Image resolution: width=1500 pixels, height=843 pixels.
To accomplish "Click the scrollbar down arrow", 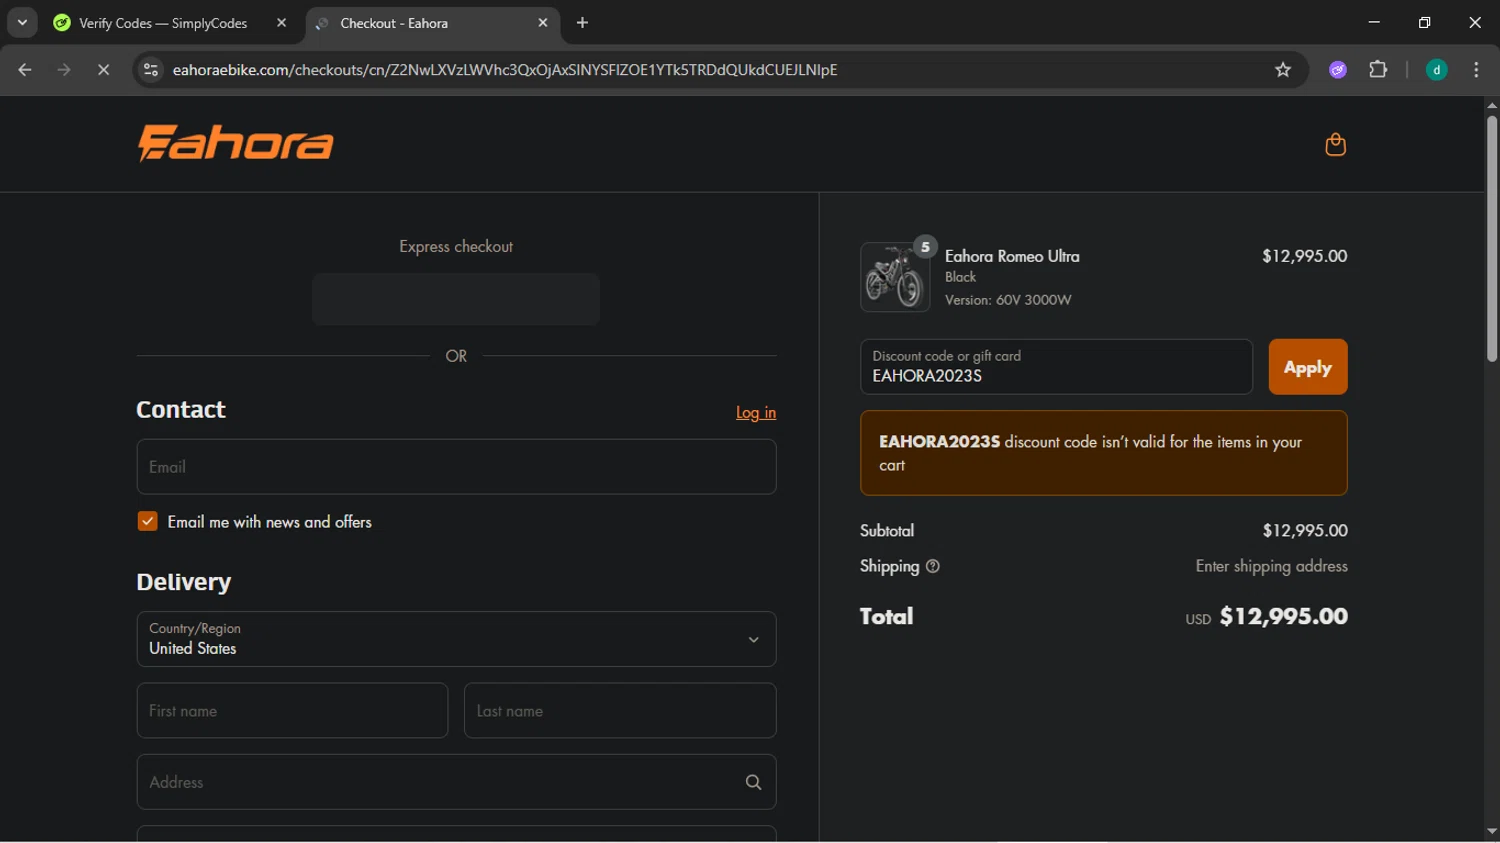I will coord(1492,832).
